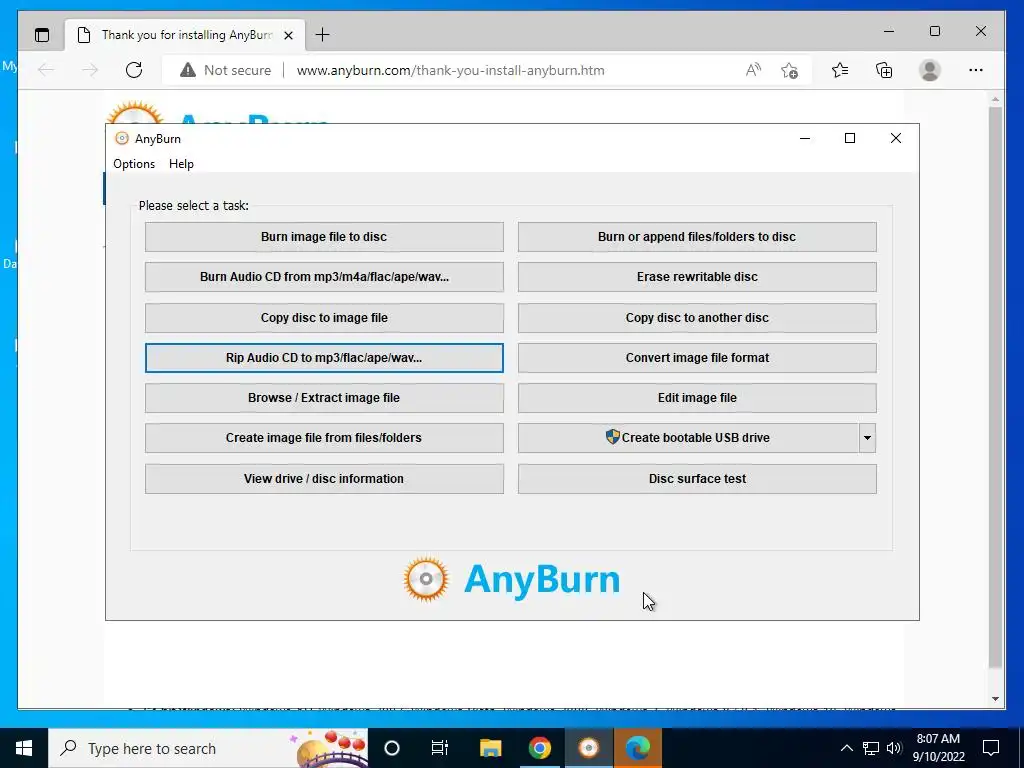Expand the bootable USB drive dropdown arrow
The image size is (1024, 768).
pyautogui.click(x=867, y=438)
